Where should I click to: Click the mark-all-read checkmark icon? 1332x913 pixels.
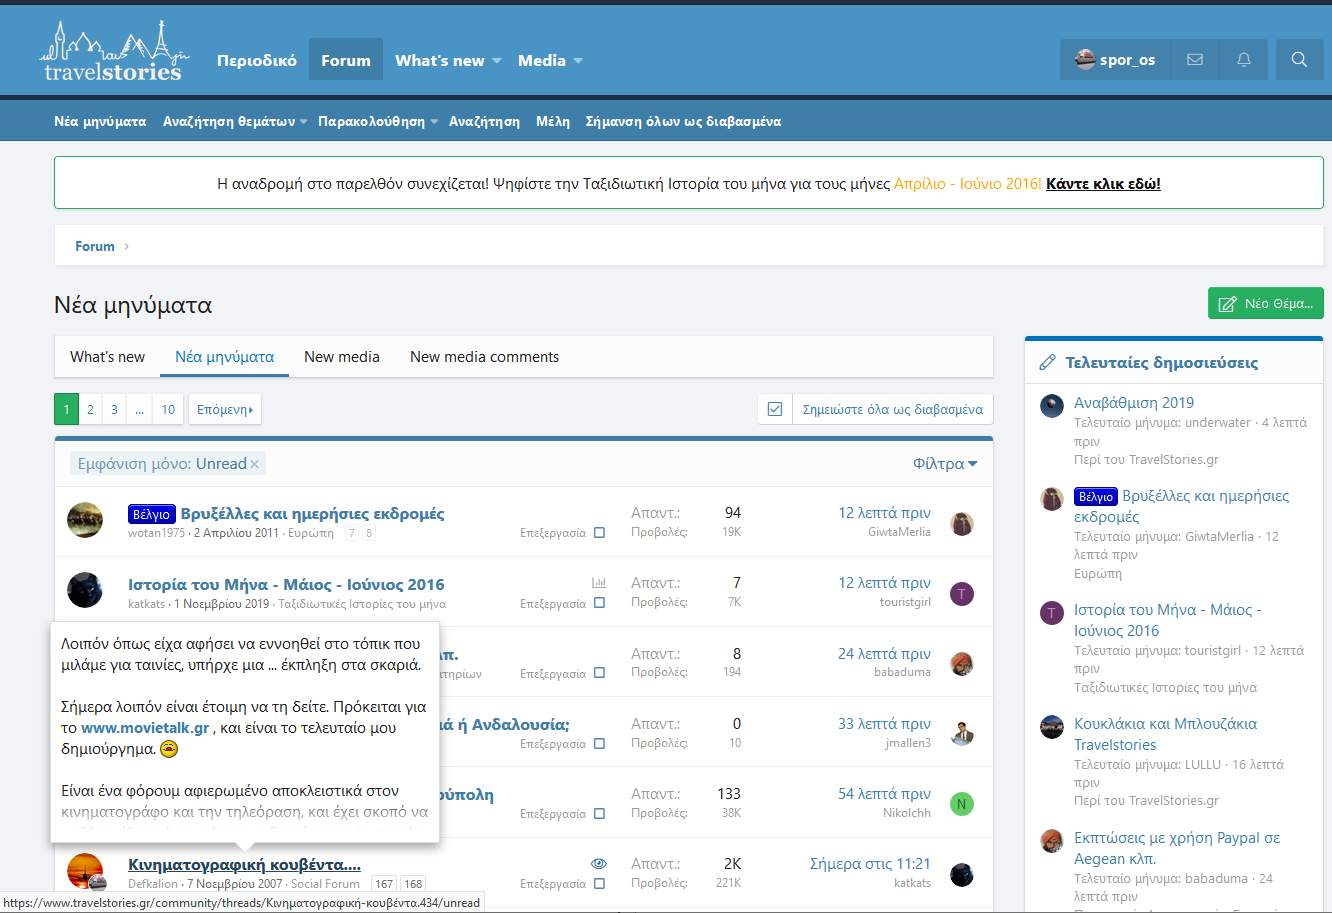(775, 409)
